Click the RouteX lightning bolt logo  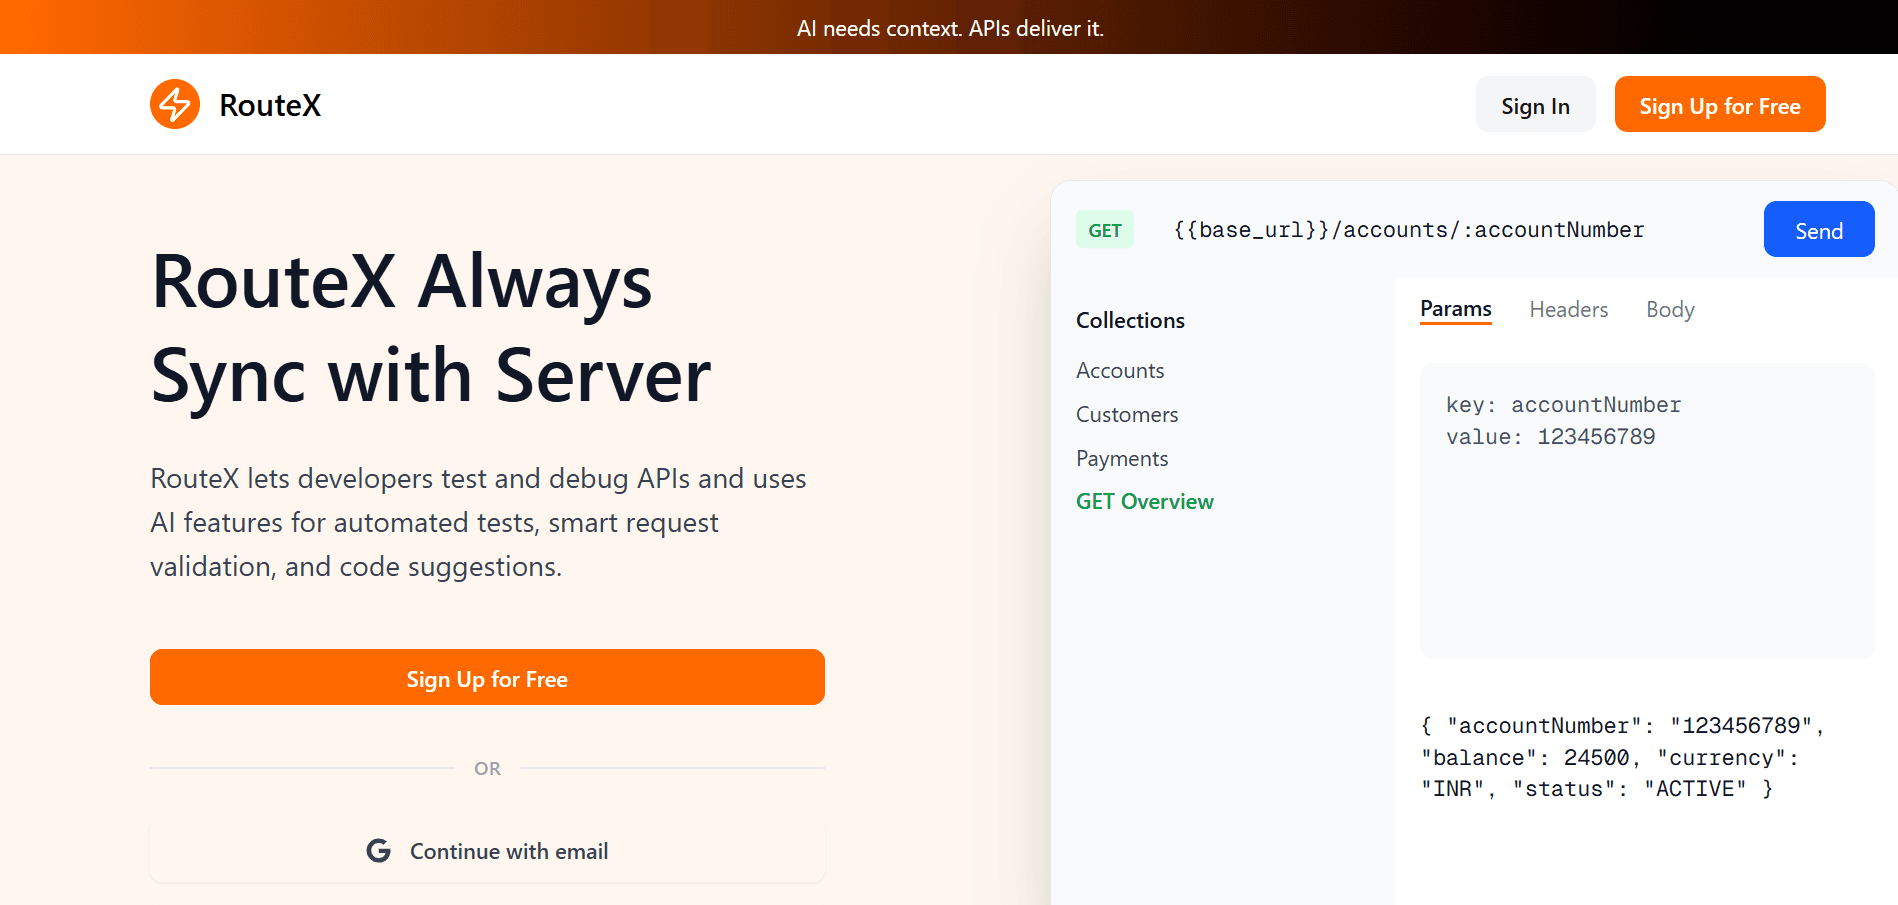175,104
